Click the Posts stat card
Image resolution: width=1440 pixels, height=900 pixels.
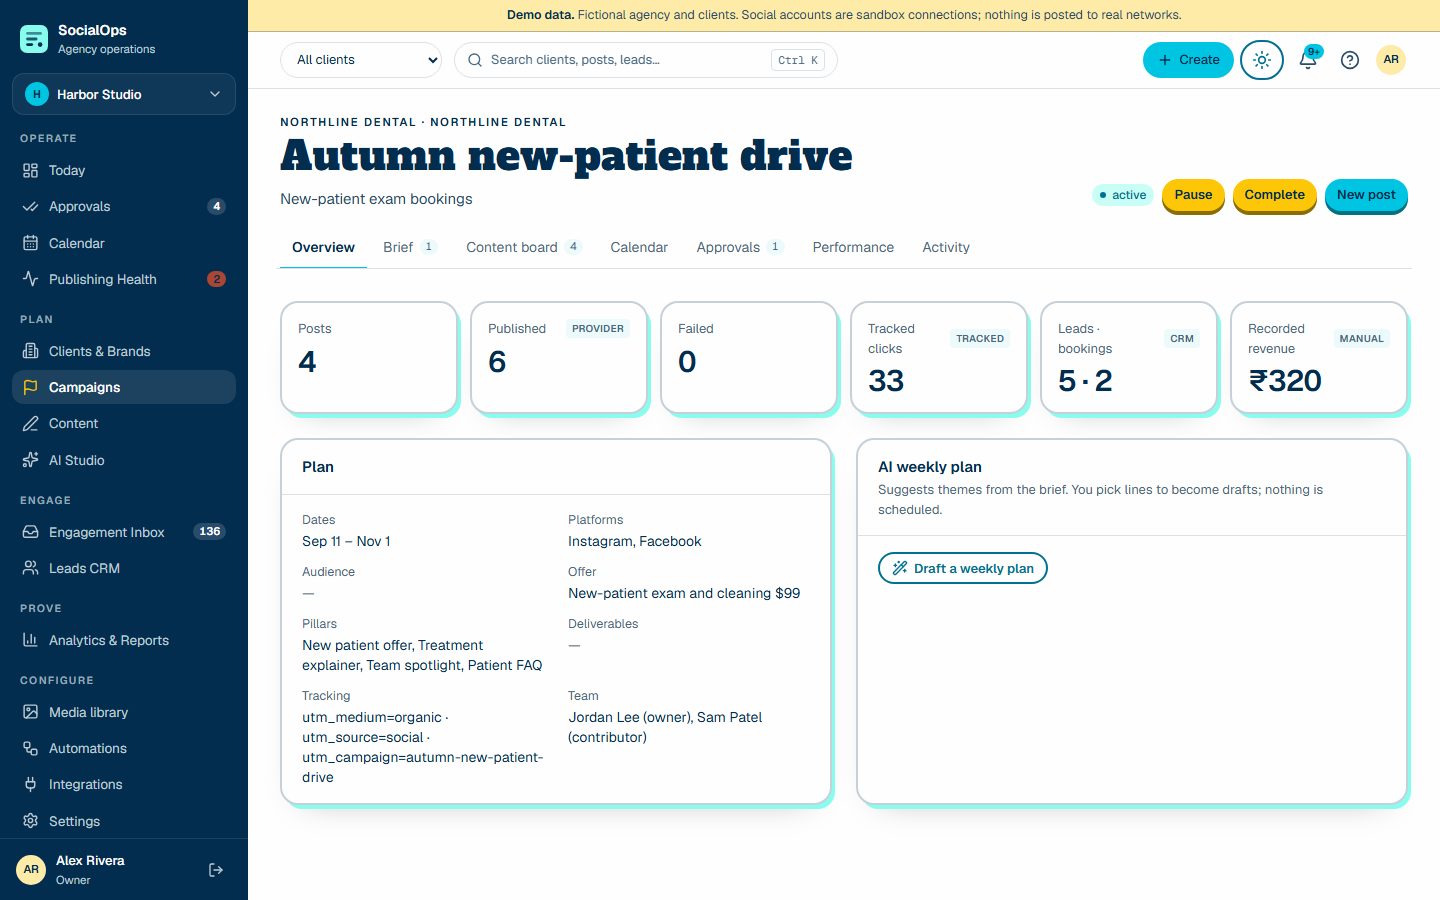tap(369, 357)
